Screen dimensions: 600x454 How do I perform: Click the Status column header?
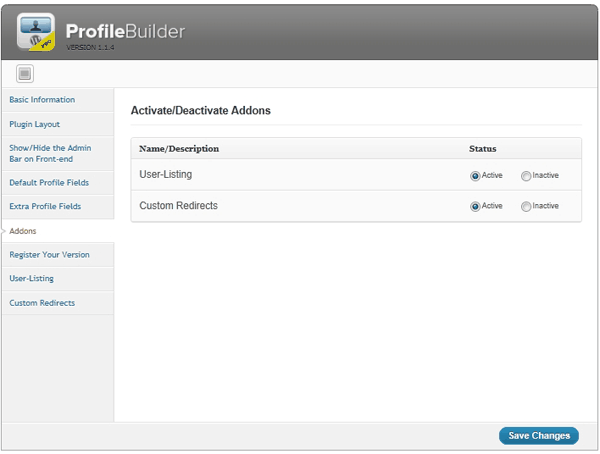(483, 149)
